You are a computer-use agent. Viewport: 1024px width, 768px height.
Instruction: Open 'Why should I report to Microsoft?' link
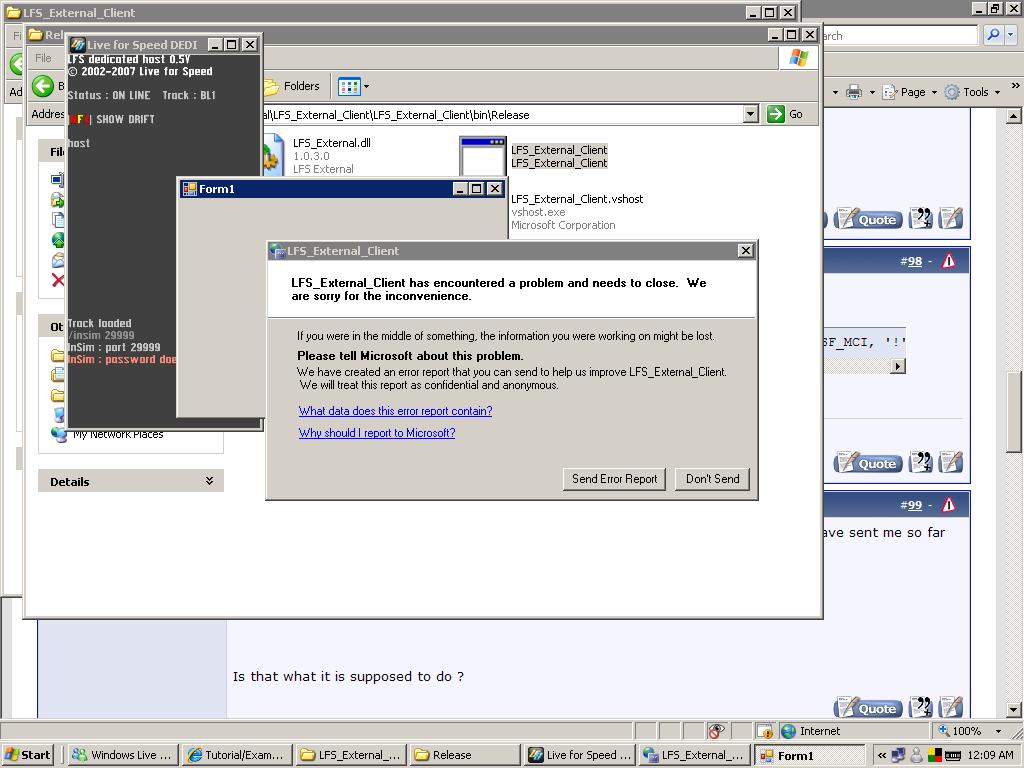coord(377,433)
